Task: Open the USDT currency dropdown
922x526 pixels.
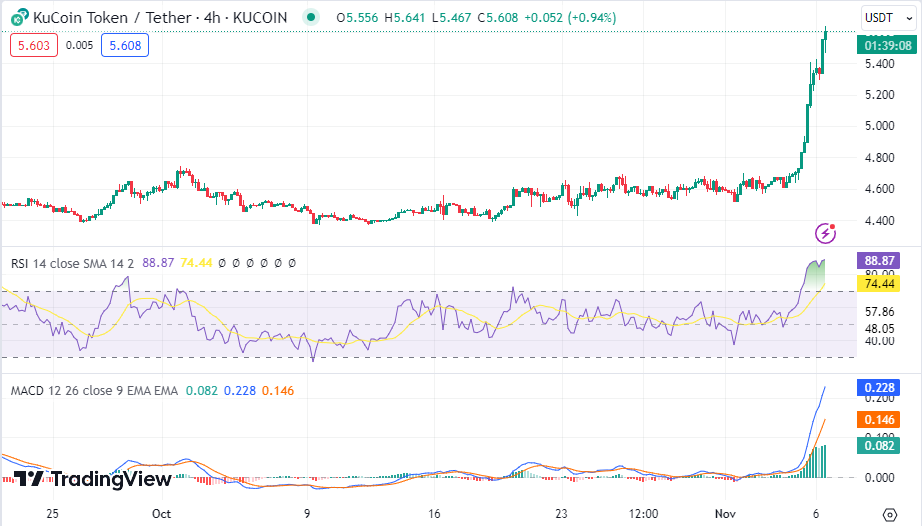Action: (x=888, y=18)
